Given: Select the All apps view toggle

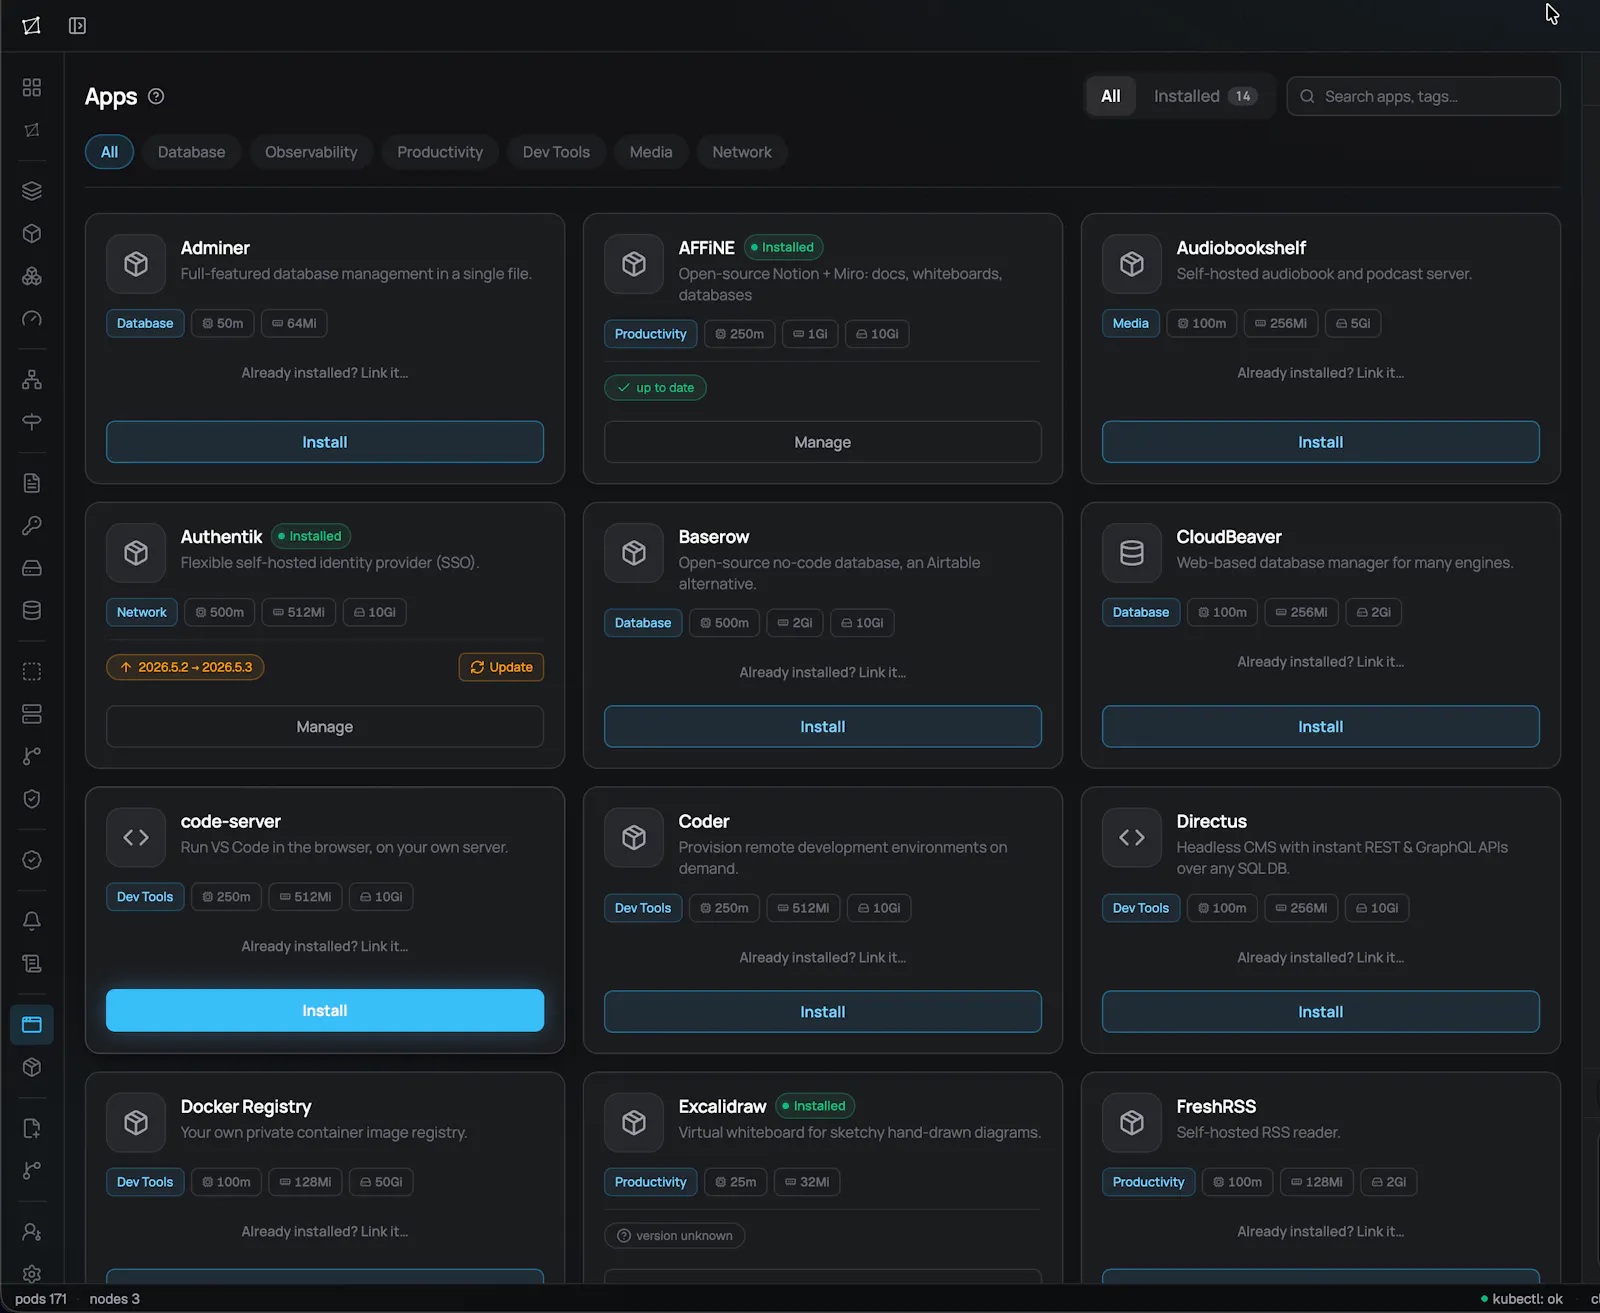Looking at the screenshot, I should click(x=1111, y=96).
